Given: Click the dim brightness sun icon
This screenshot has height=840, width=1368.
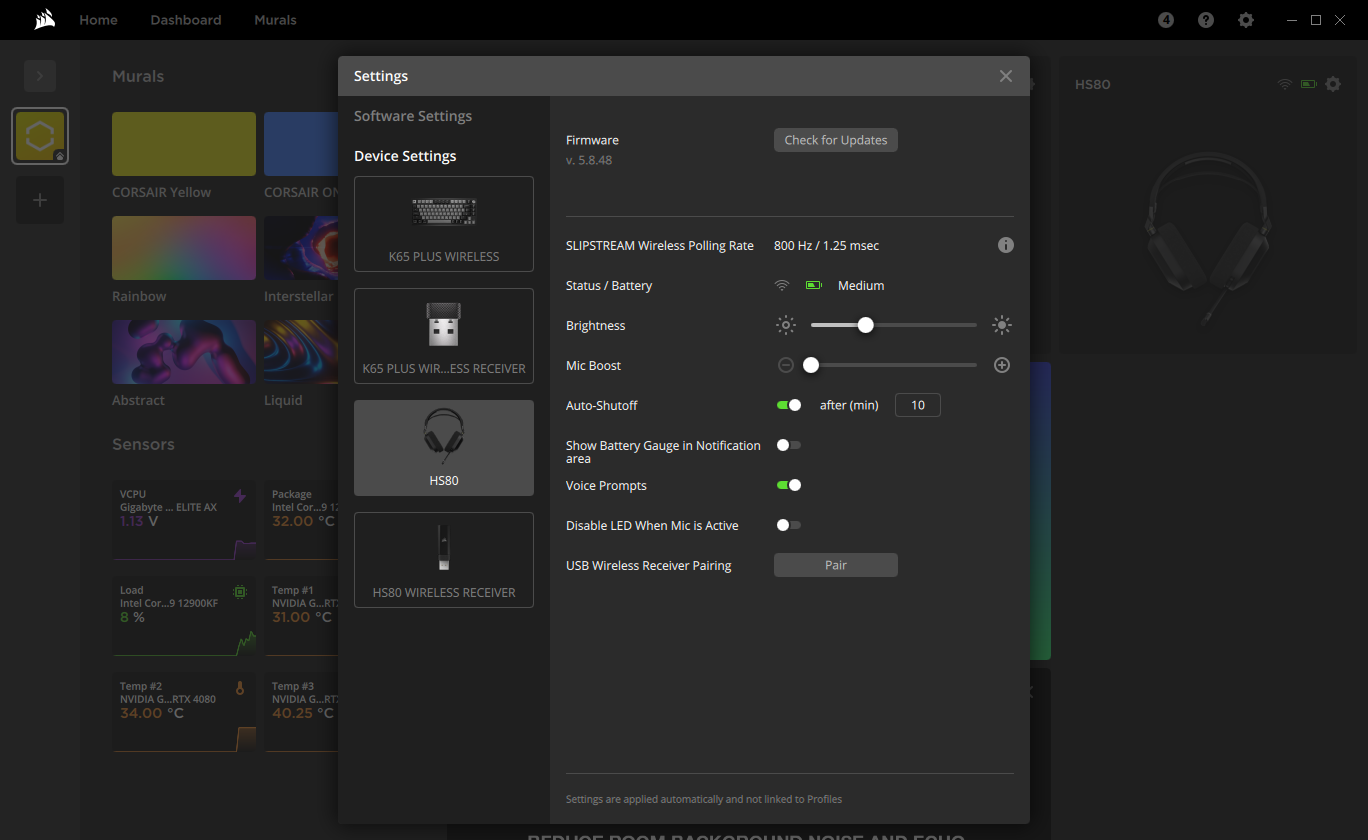Looking at the screenshot, I should click(x=786, y=325).
